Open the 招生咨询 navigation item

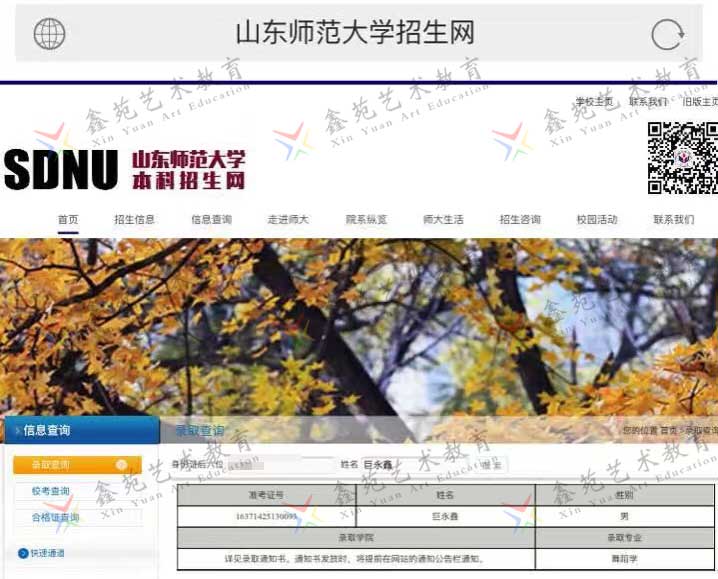click(x=520, y=220)
